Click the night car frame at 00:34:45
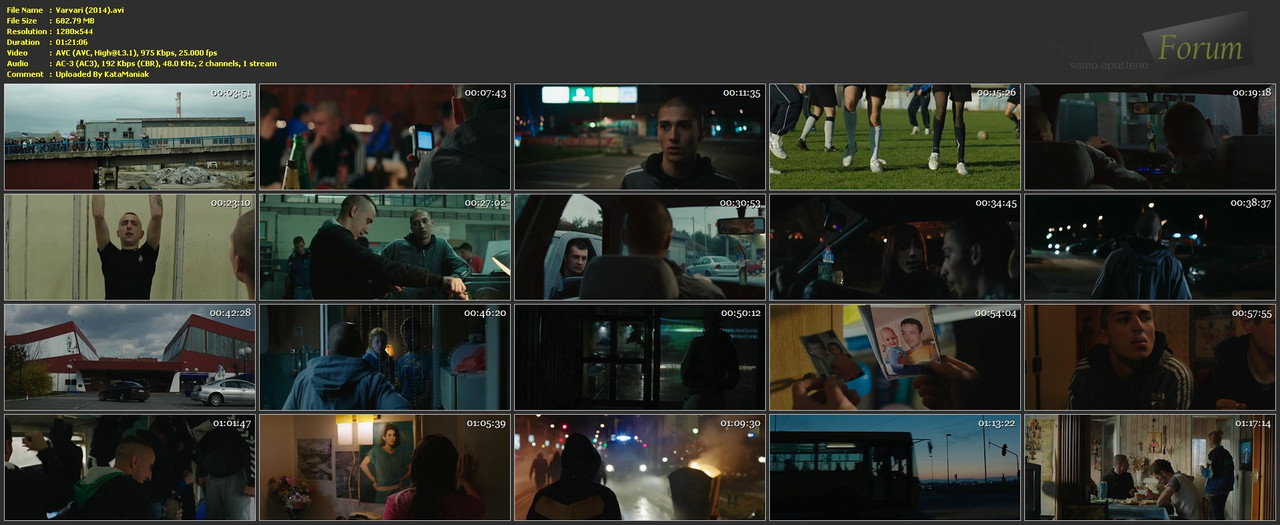This screenshot has width=1280, height=525. (x=895, y=247)
